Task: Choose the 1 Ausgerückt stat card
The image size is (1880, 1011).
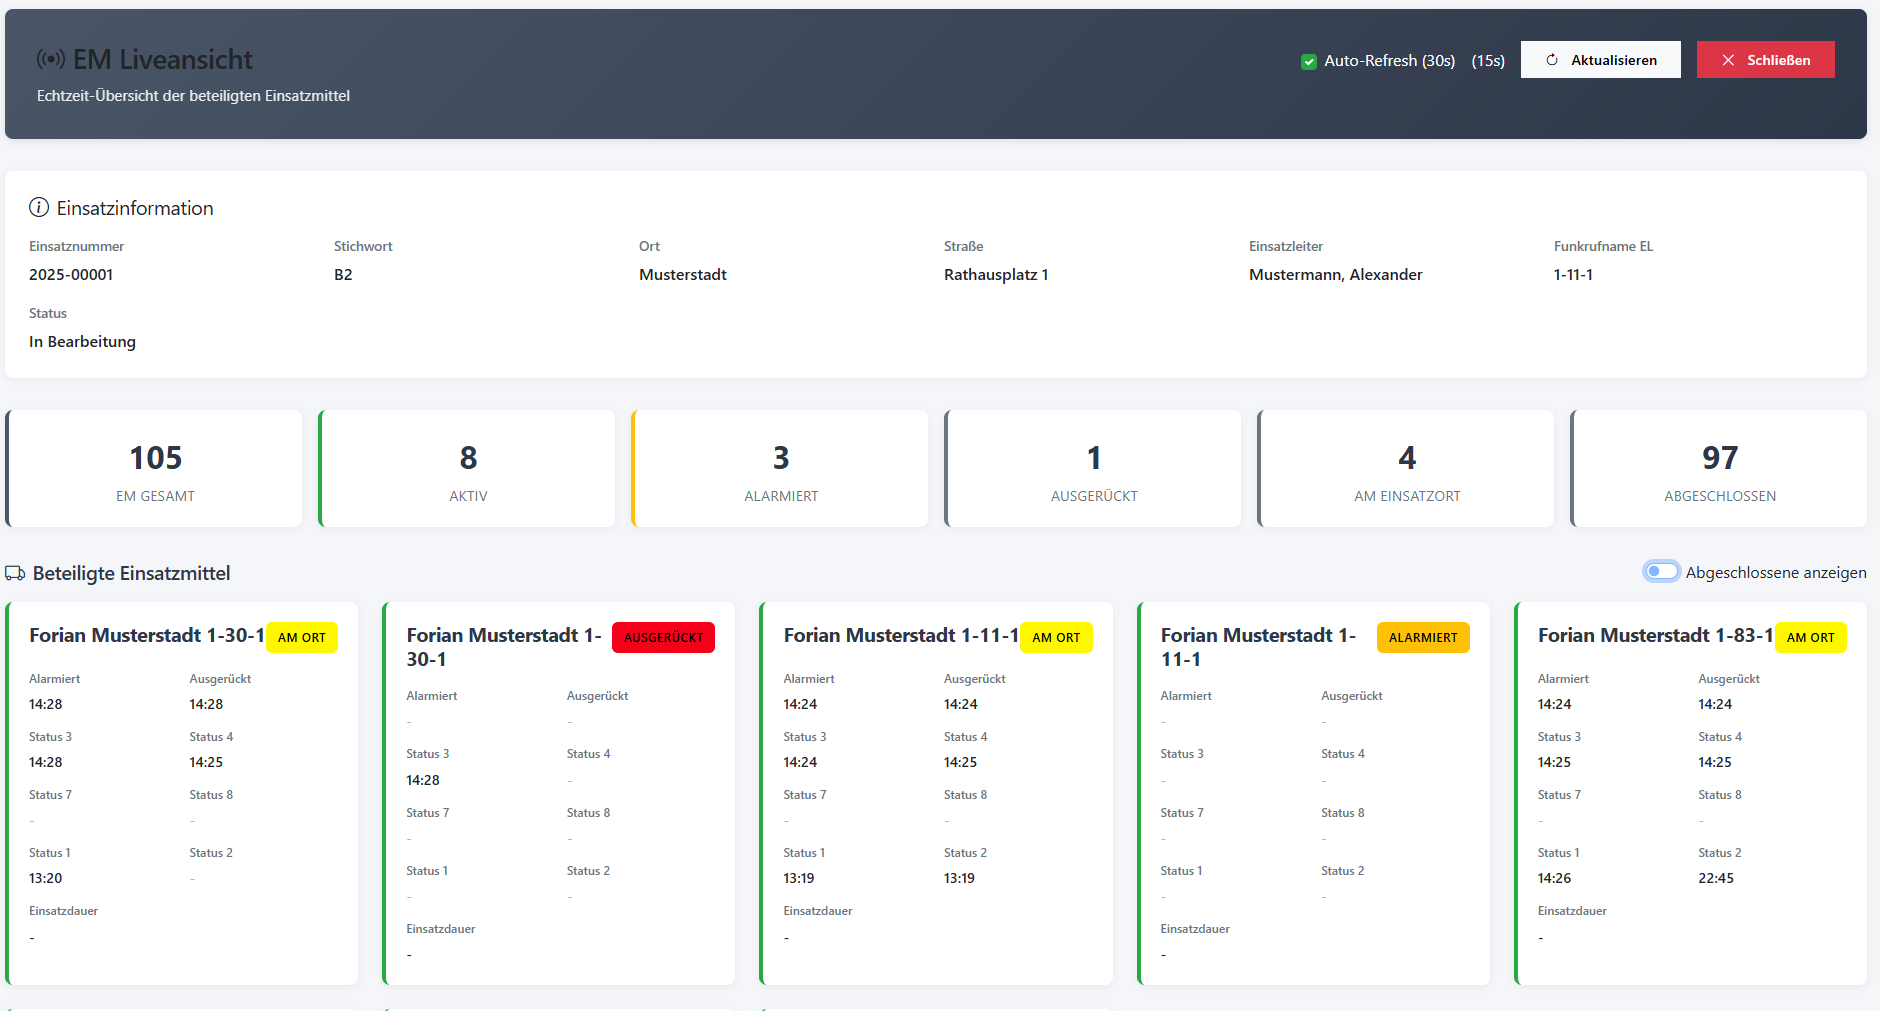Action: tap(1094, 469)
